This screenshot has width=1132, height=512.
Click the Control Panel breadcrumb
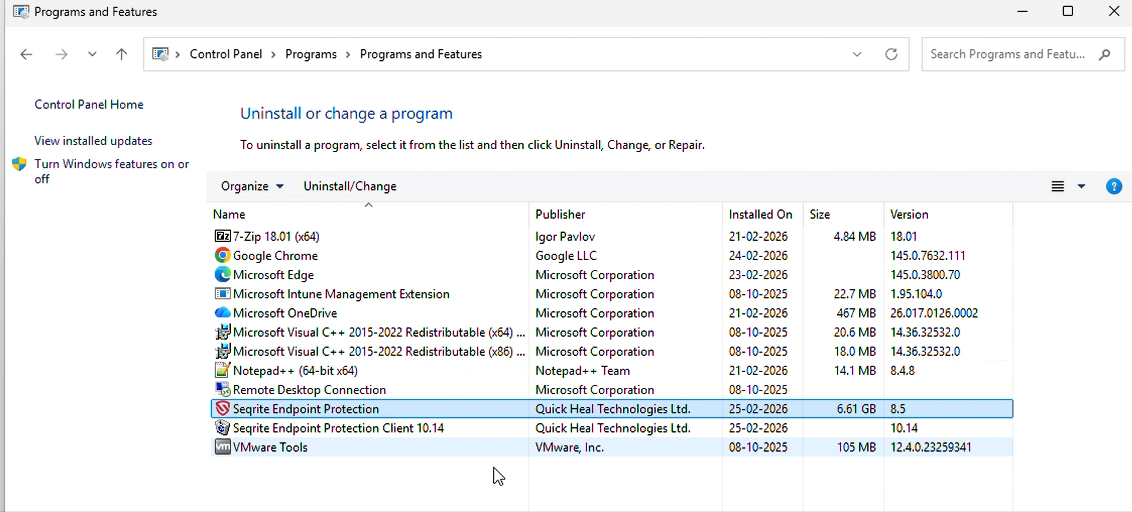[225, 54]
